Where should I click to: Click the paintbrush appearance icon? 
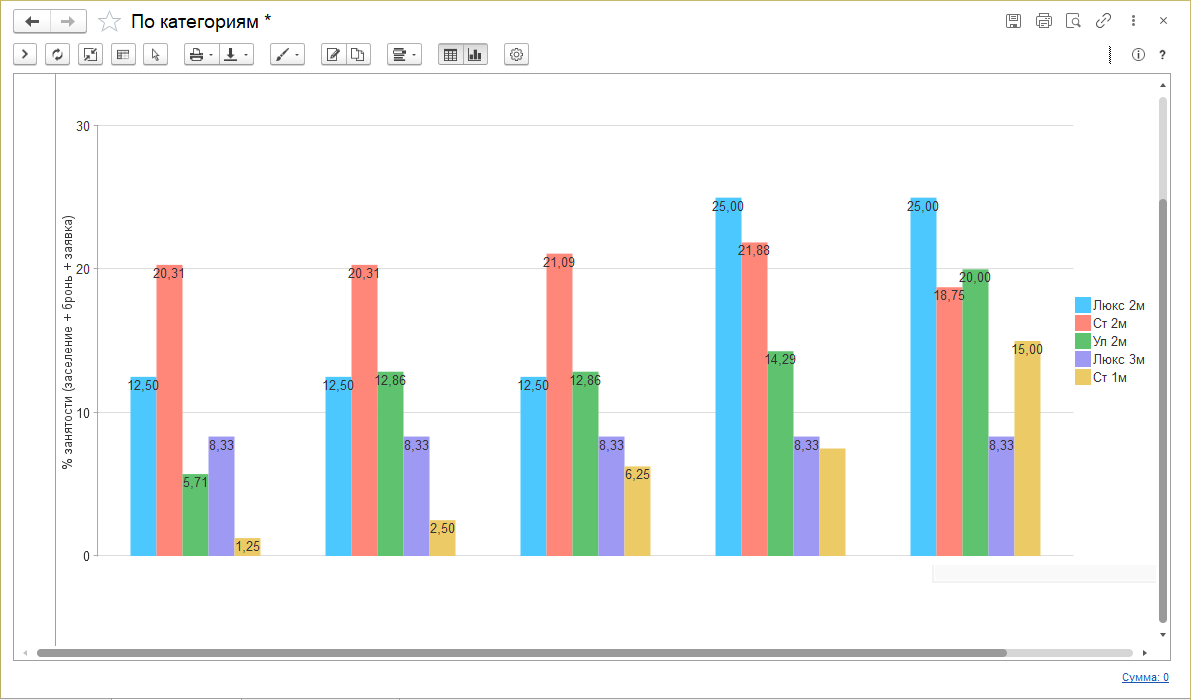pos(283,55)
